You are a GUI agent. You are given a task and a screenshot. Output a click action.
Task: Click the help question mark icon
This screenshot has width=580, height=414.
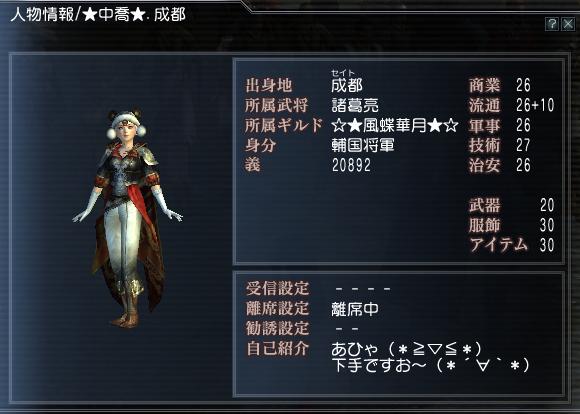click(552, 24)
